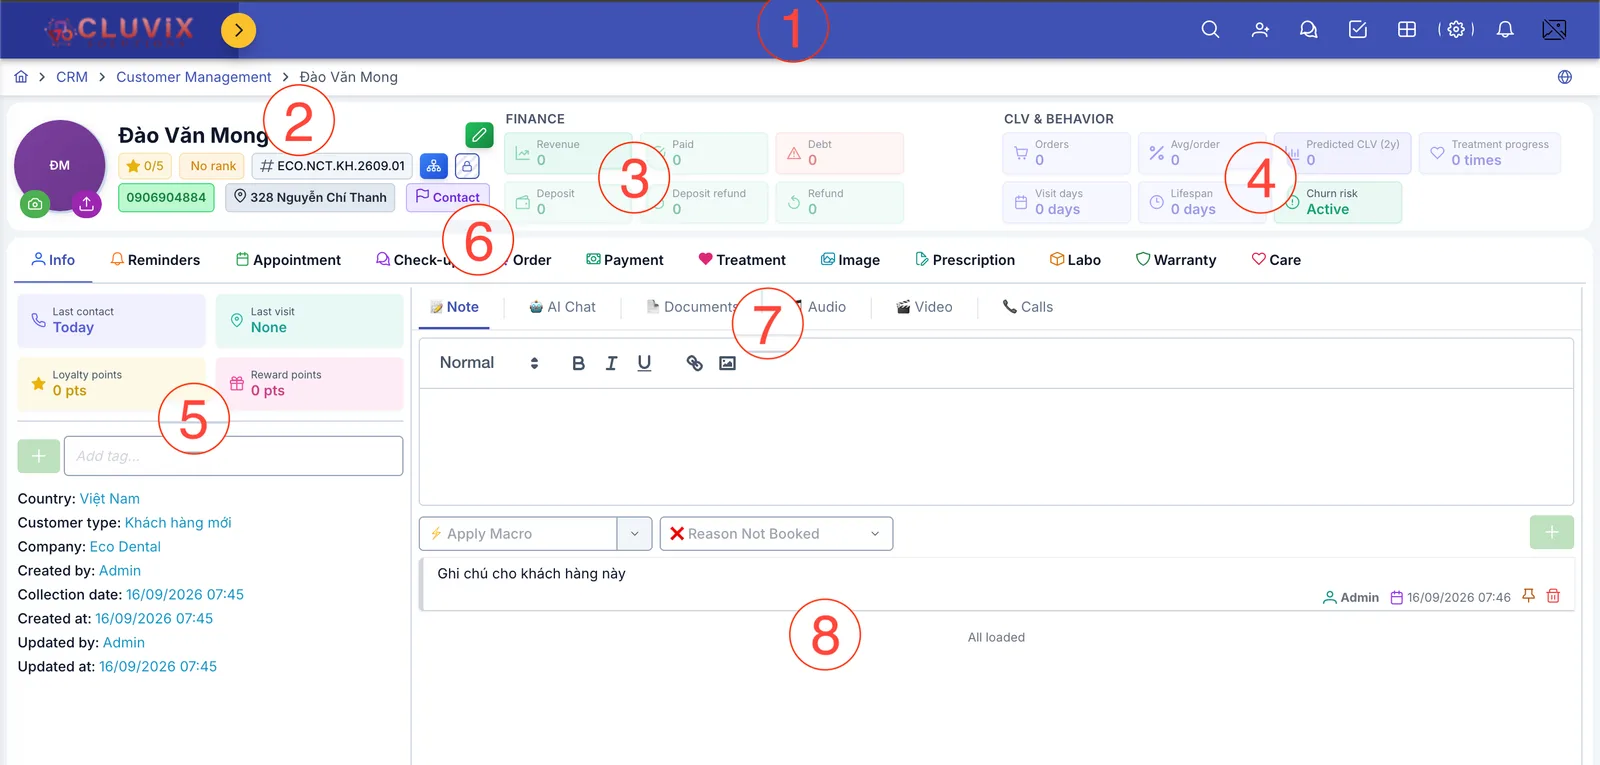Image resolution: width=1600 pixels, height=765 pixels.
Task: Click the purple upload icon on avatar
Action: click(x=87, y=204)
